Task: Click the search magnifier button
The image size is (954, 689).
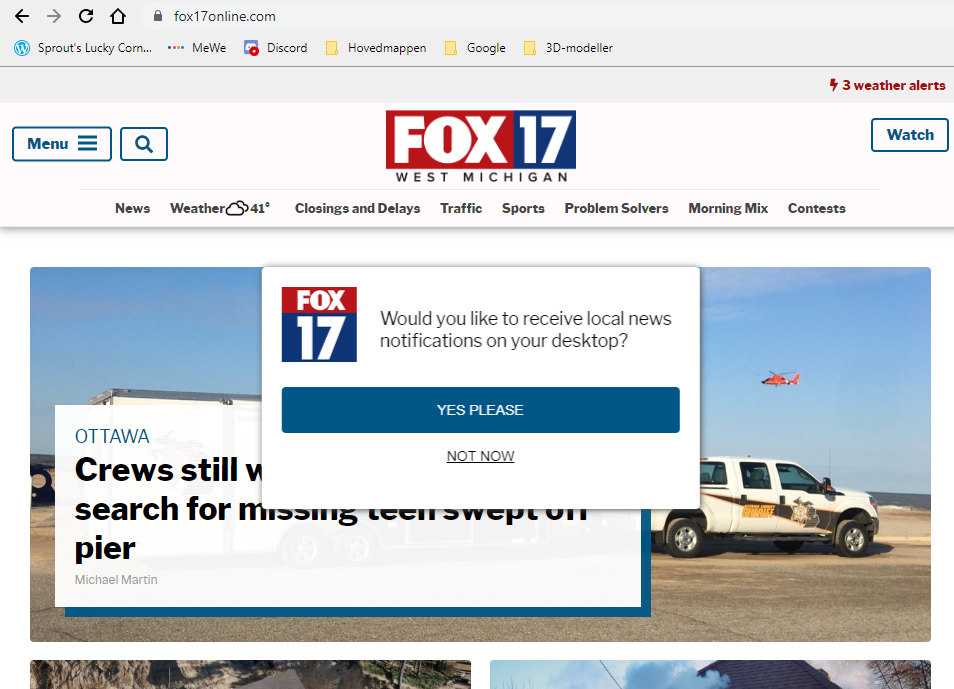Action: click(x=144, y=144)
